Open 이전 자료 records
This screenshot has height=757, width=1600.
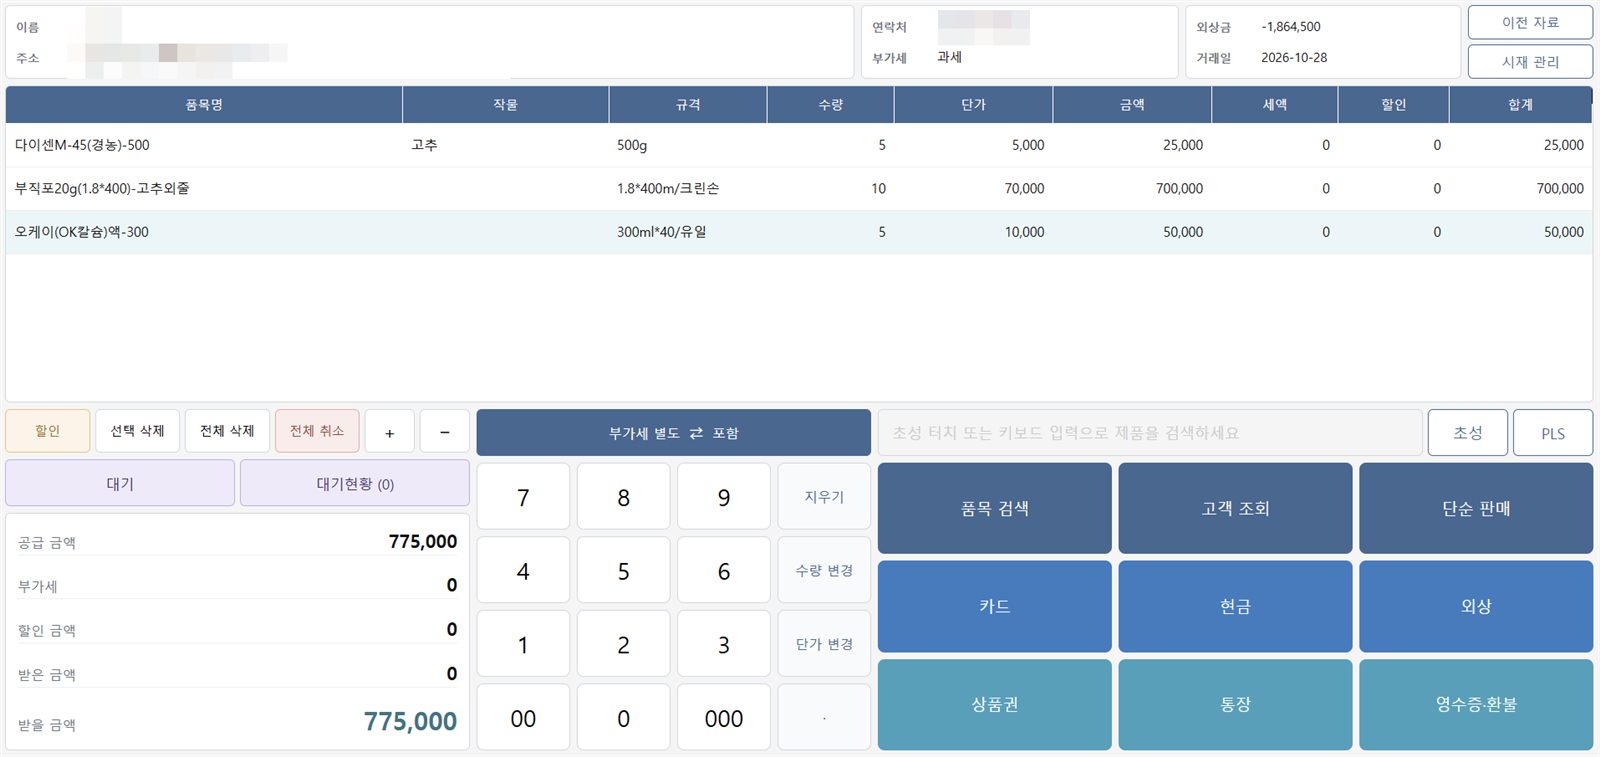click(x=1530, y=23)
